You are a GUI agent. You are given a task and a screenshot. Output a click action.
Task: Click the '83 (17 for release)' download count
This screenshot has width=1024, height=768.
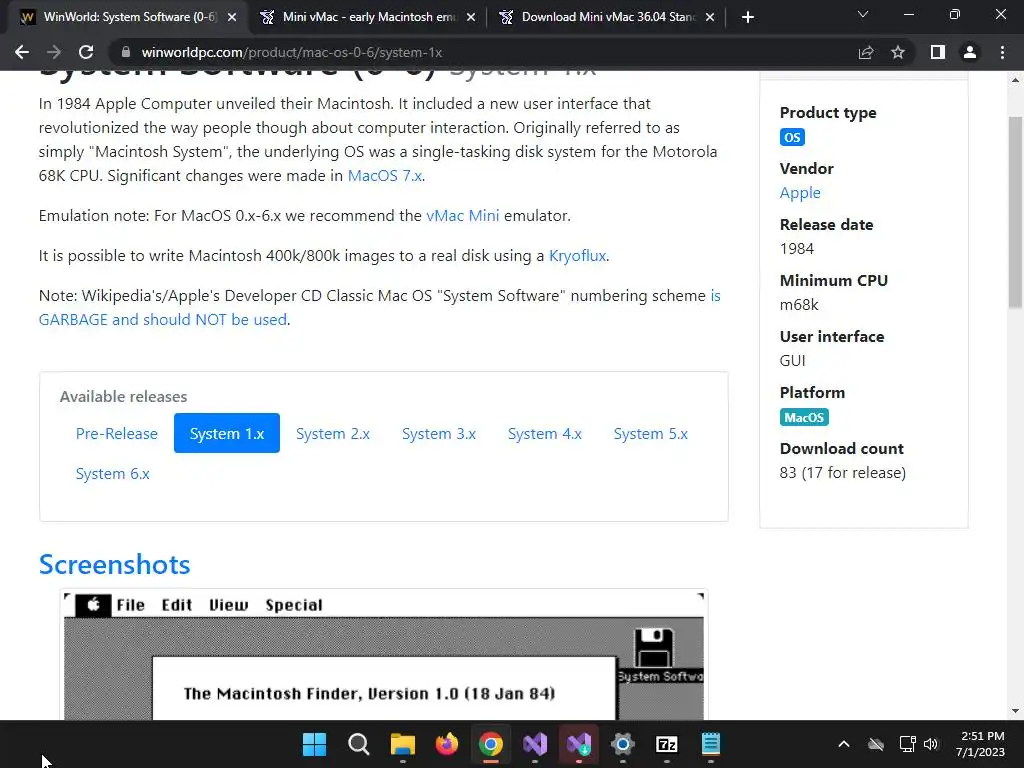[842, 473]
